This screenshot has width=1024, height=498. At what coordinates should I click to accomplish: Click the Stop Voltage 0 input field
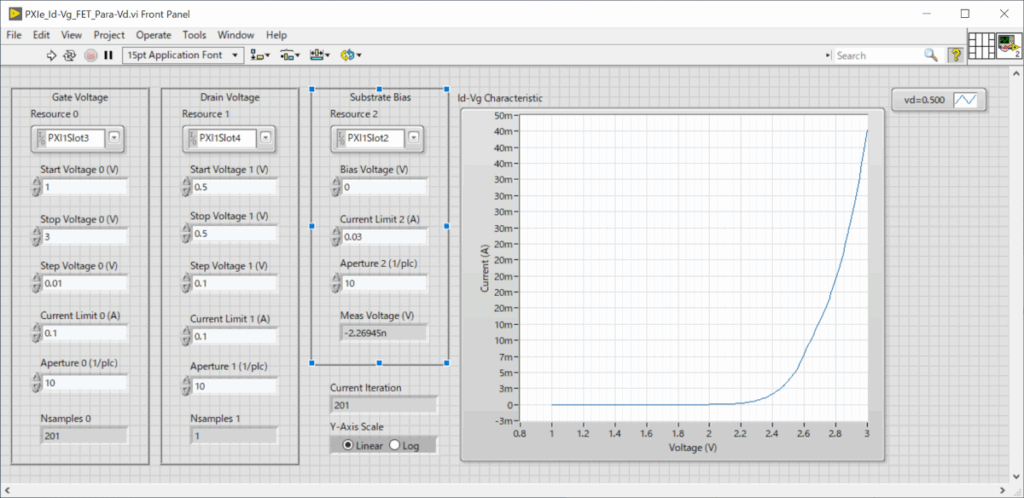(x=84, y=237)
